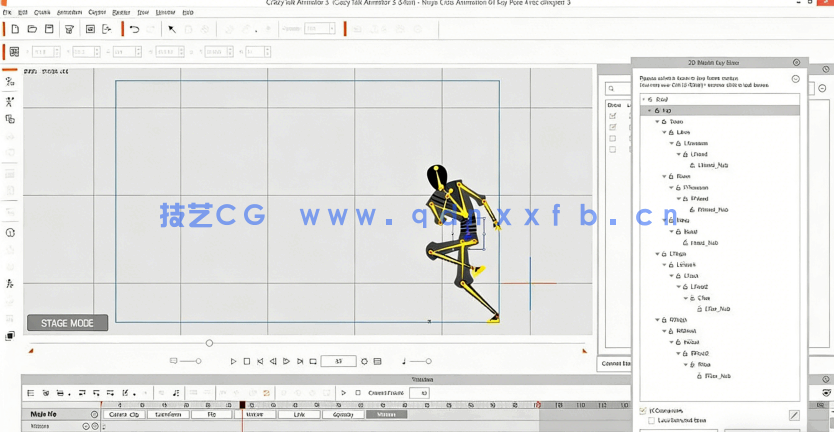Play the animation from the playback bar
The height and width of the screenshot is (432, 834).
click(x=233, y=361)
